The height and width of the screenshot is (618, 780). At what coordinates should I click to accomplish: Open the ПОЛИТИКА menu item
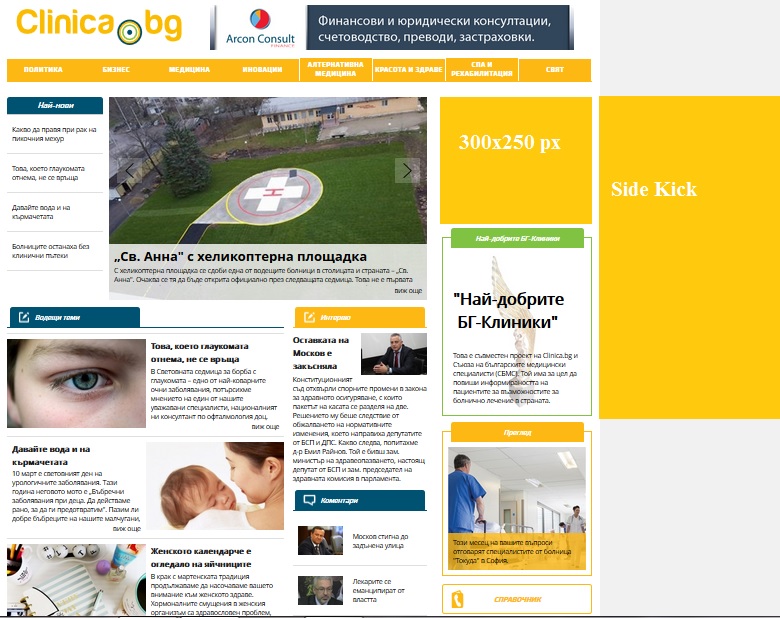click(x=43, y=70)
